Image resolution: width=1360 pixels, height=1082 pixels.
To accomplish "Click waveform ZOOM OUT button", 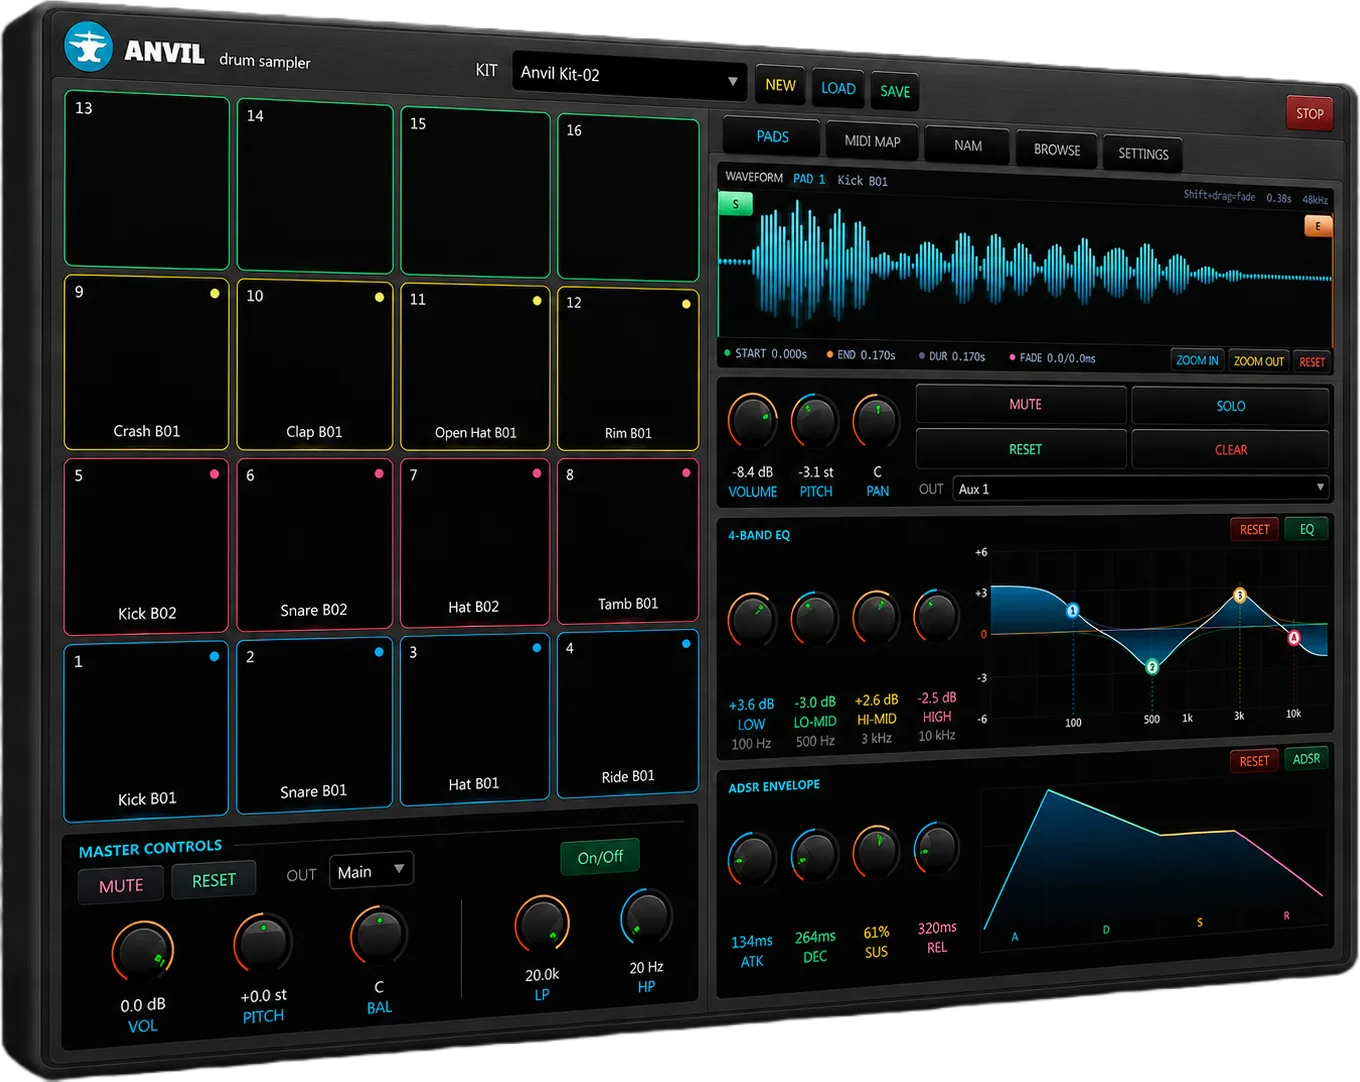I will click(1258, 361).
